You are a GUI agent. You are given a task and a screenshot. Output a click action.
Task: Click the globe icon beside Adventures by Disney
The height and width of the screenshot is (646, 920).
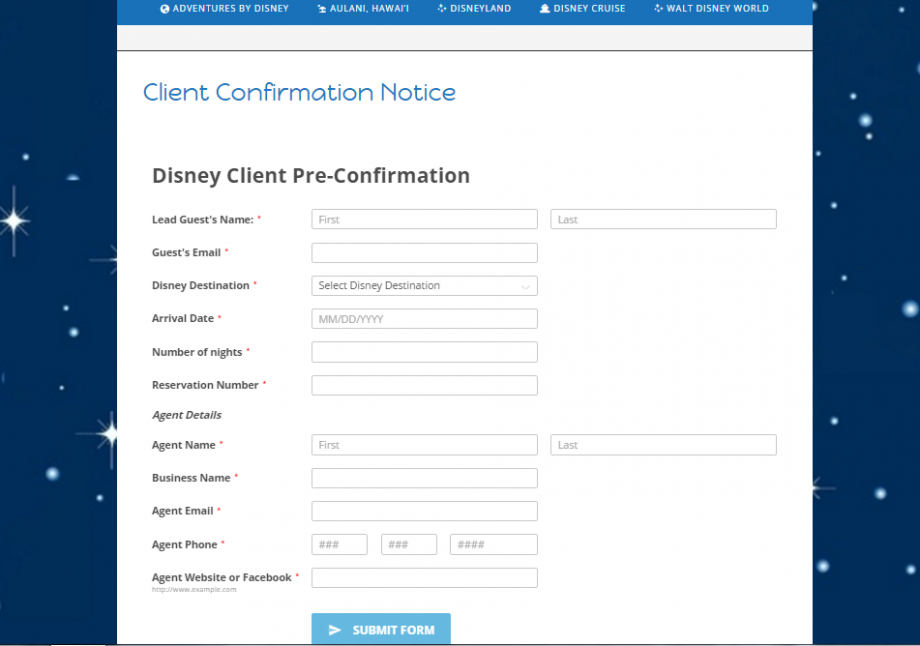(x=165, y=9)
